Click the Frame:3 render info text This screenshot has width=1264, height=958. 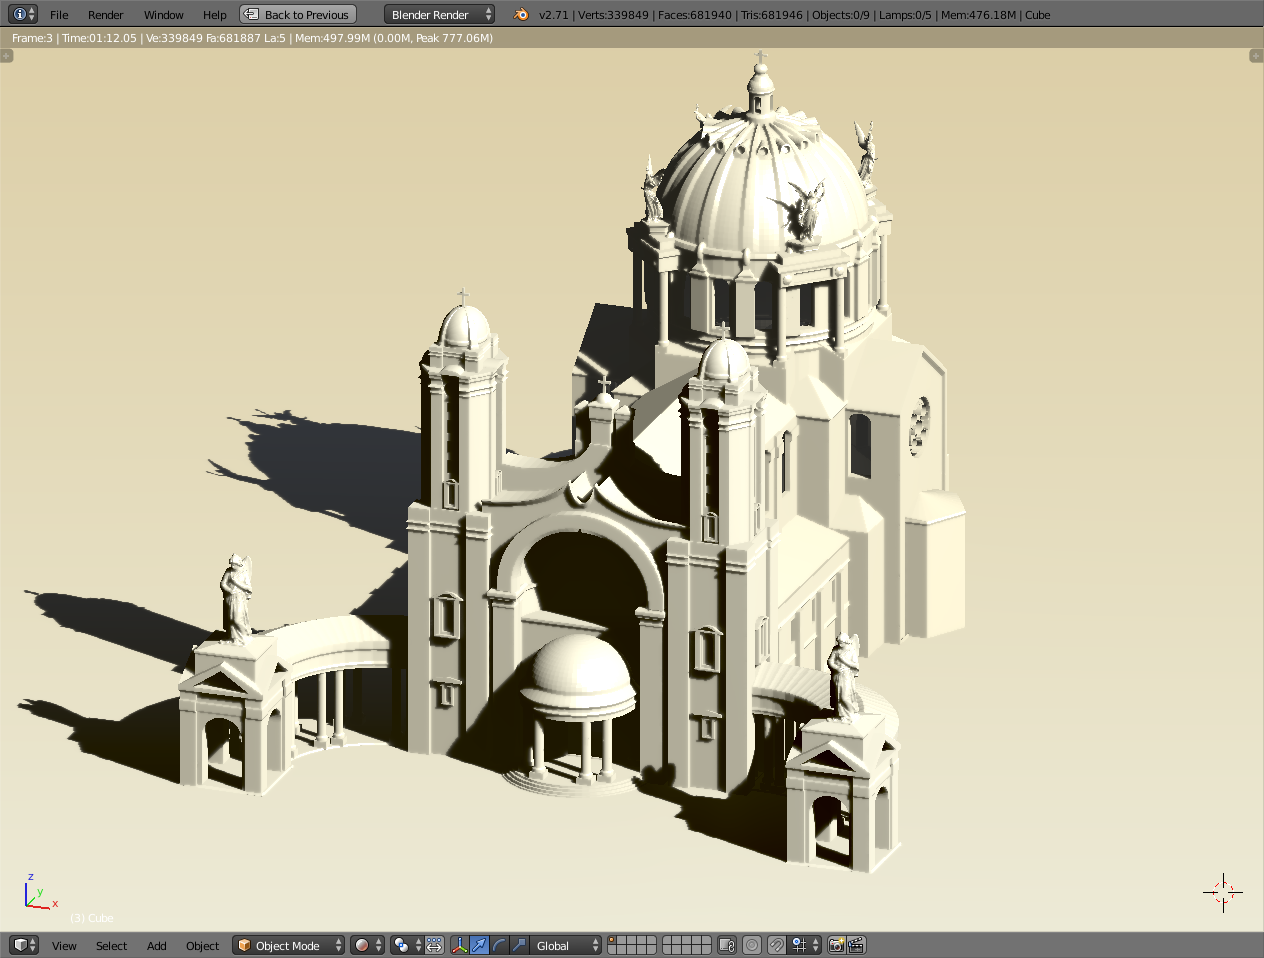point(32,38)
